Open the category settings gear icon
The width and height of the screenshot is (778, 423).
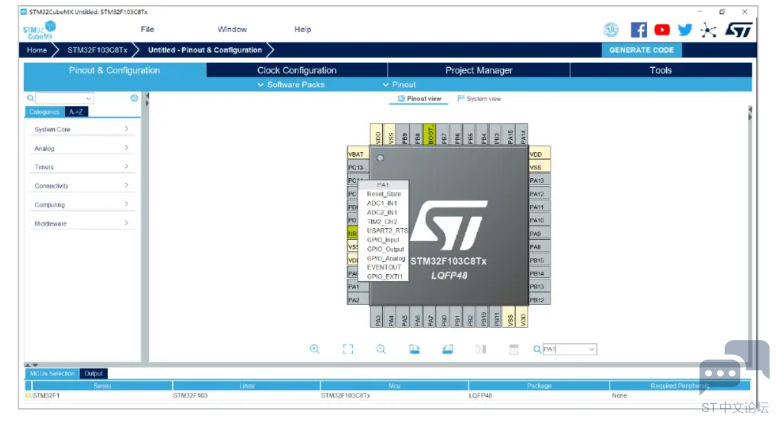pos(134,98)
